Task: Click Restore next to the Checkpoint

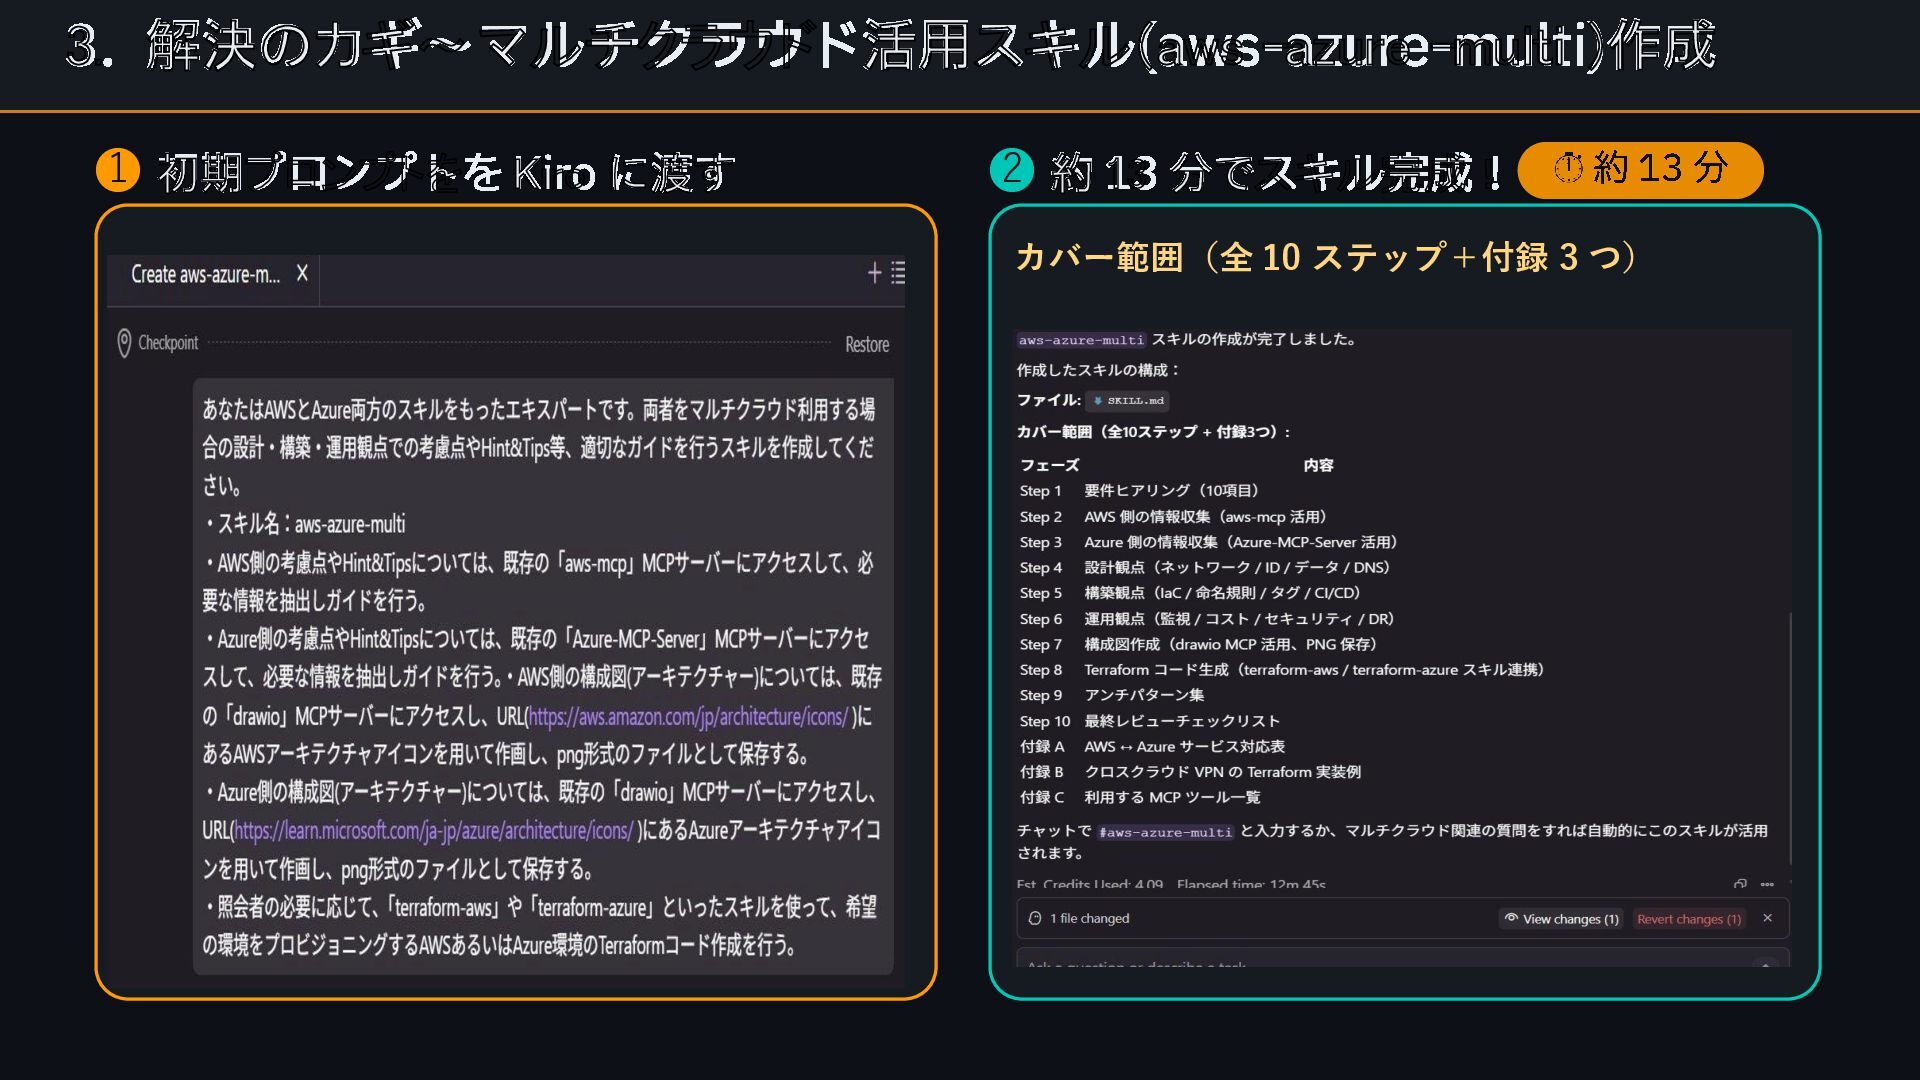Action: 867,344
